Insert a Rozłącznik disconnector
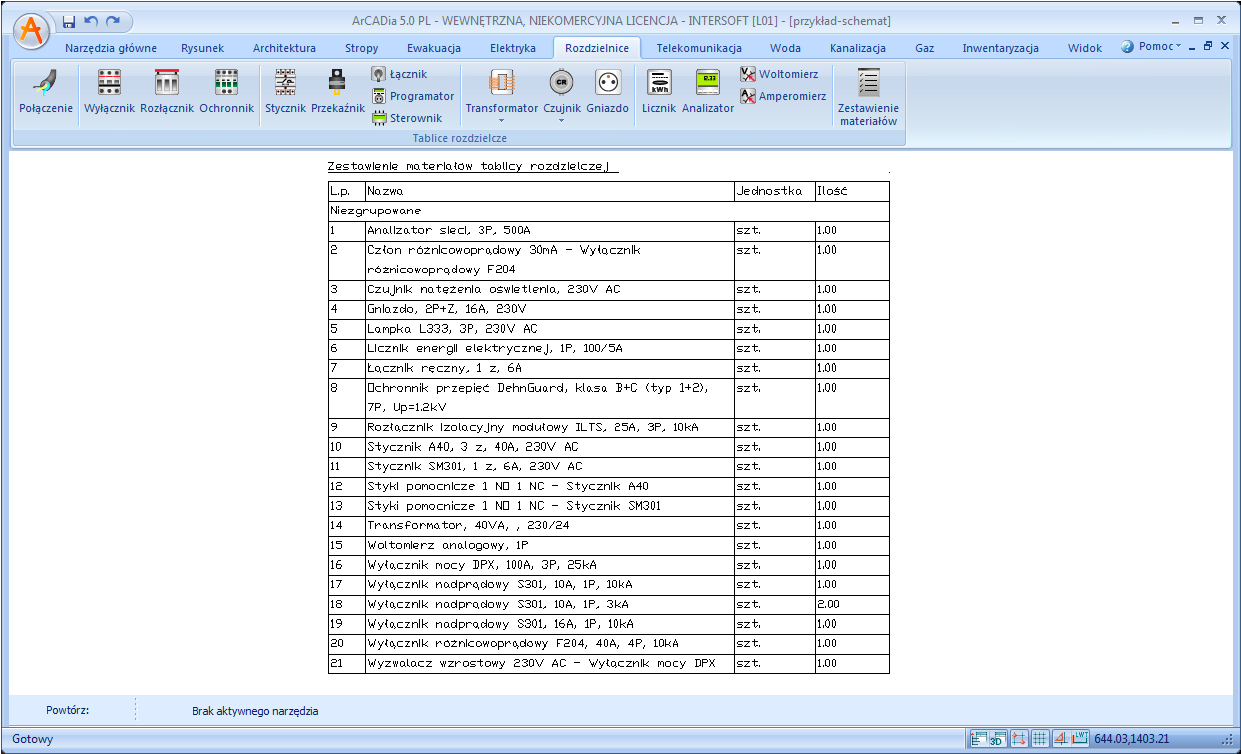This screenshot has height=754, width=1241. [166, 92]
